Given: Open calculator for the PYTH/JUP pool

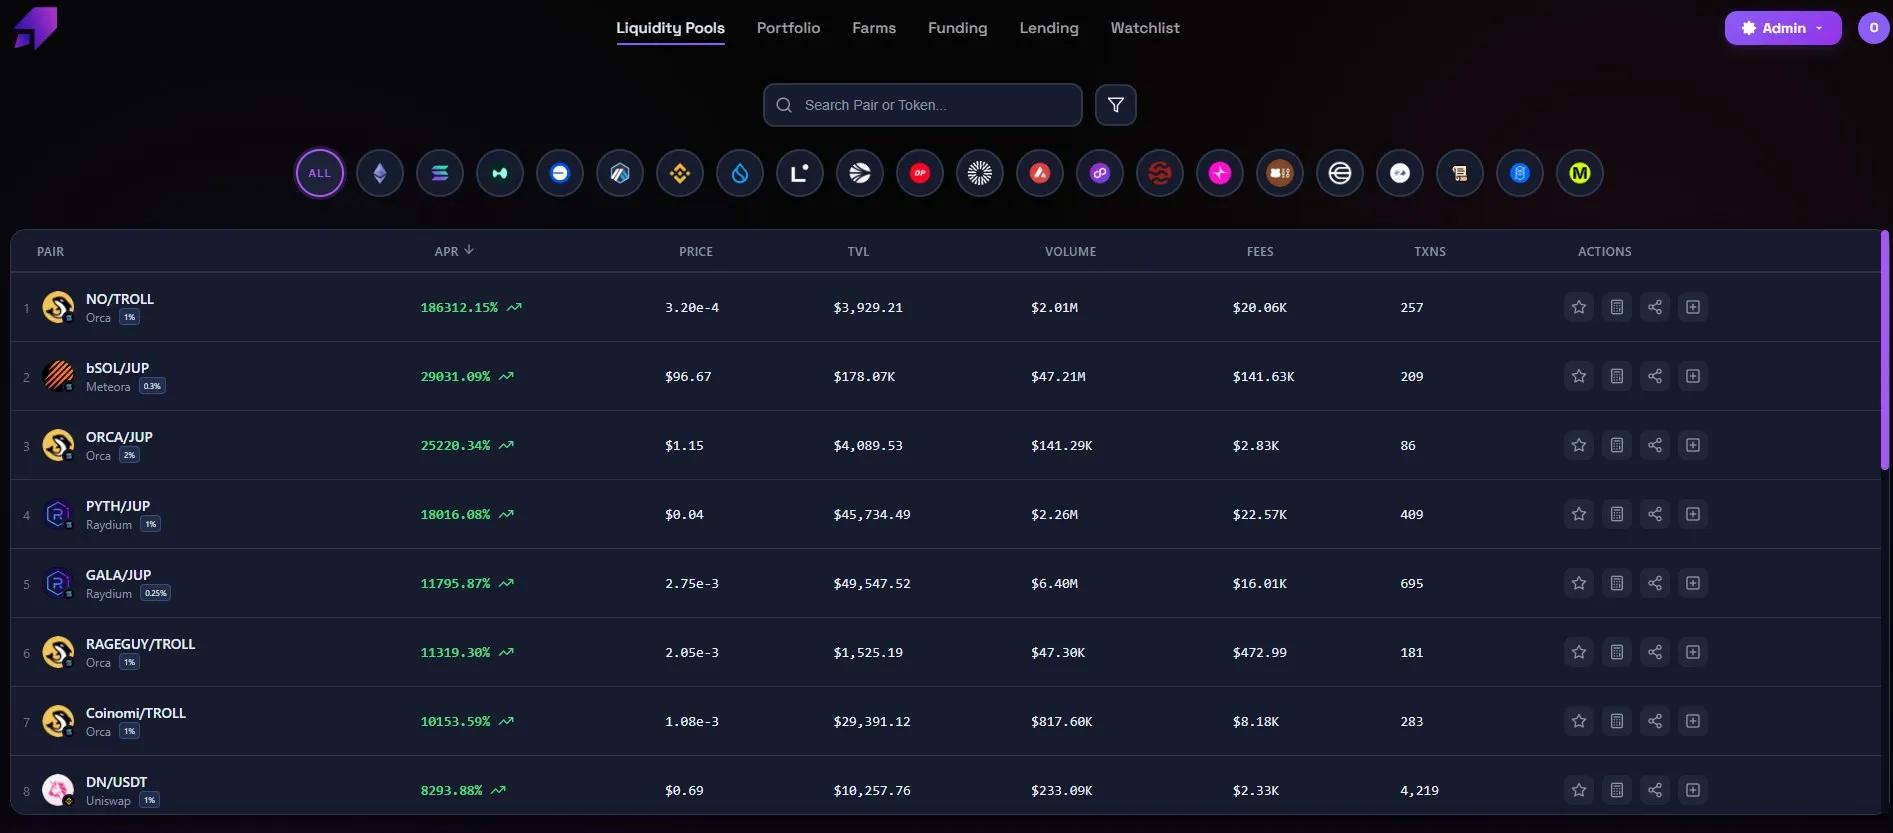Looking at the screenshot, I should [1617, 514].
